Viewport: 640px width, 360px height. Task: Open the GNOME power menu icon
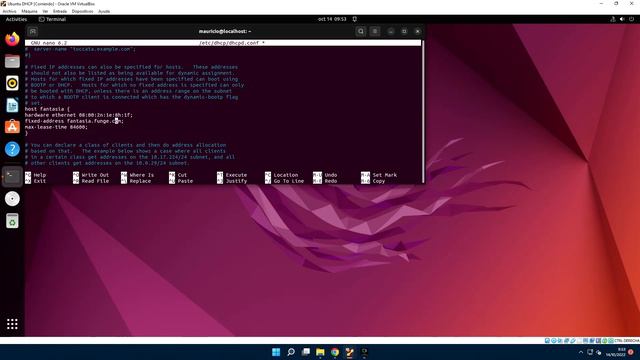click(631, 19)
